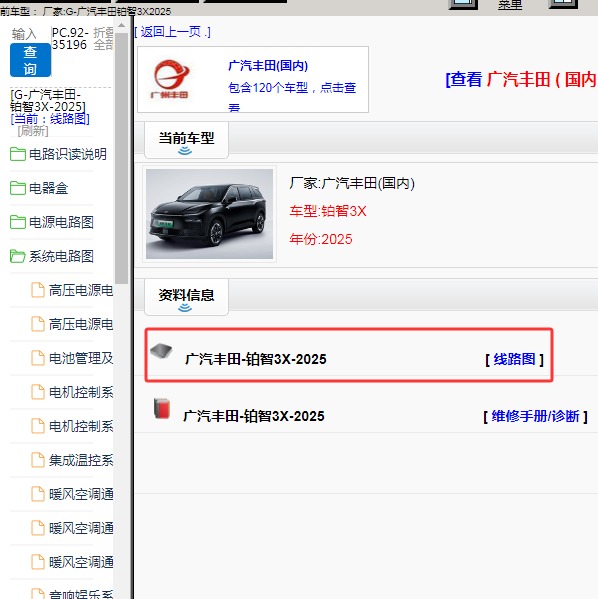The height and width of the screenshot is (599, 598).
Task: Open the large 查看 广汽丰田 heading link
Action: (521, 79)
